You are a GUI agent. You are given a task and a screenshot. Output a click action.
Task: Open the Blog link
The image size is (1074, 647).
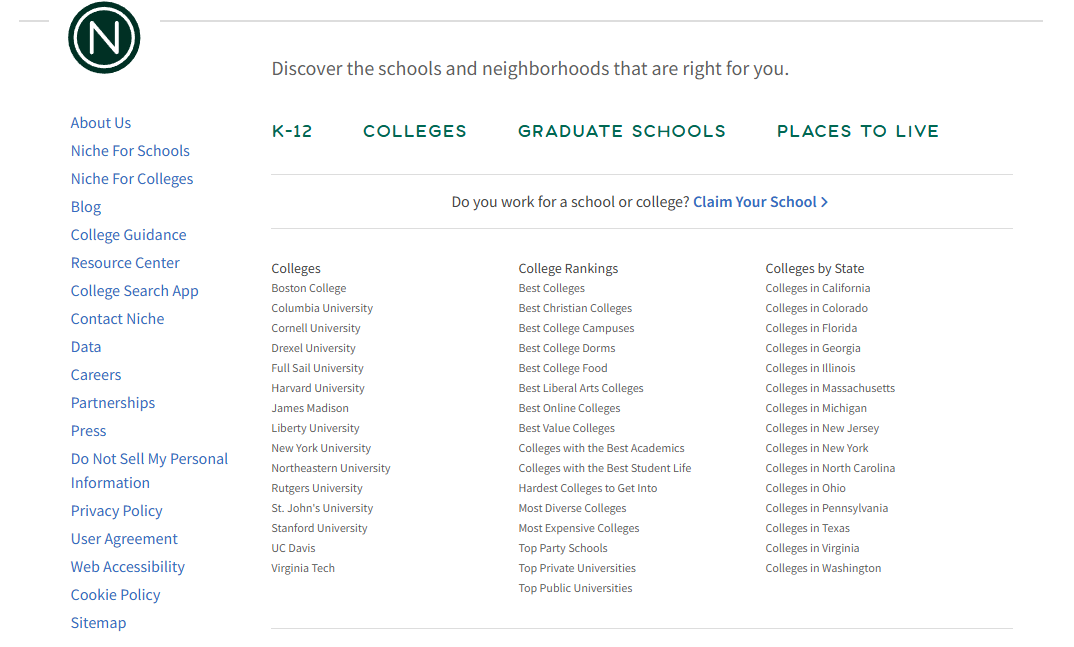(86, 207)
